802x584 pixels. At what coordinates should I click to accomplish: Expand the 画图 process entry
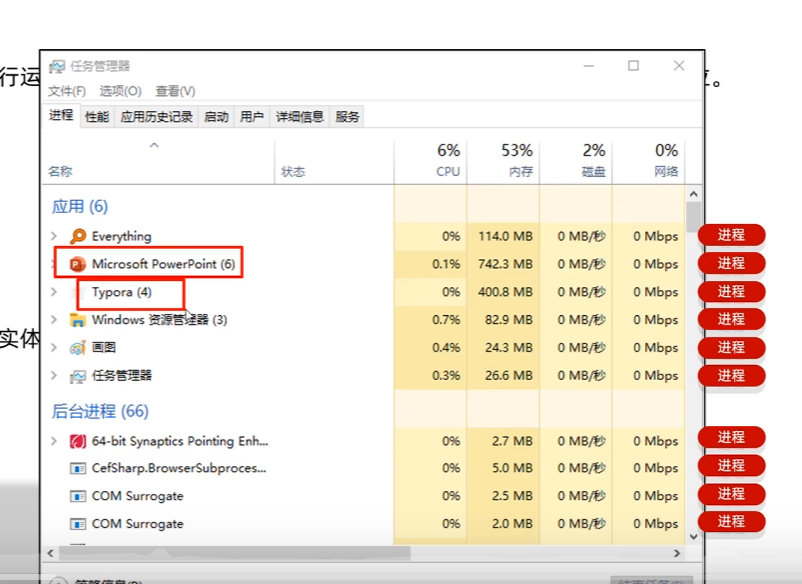(54, 347)
